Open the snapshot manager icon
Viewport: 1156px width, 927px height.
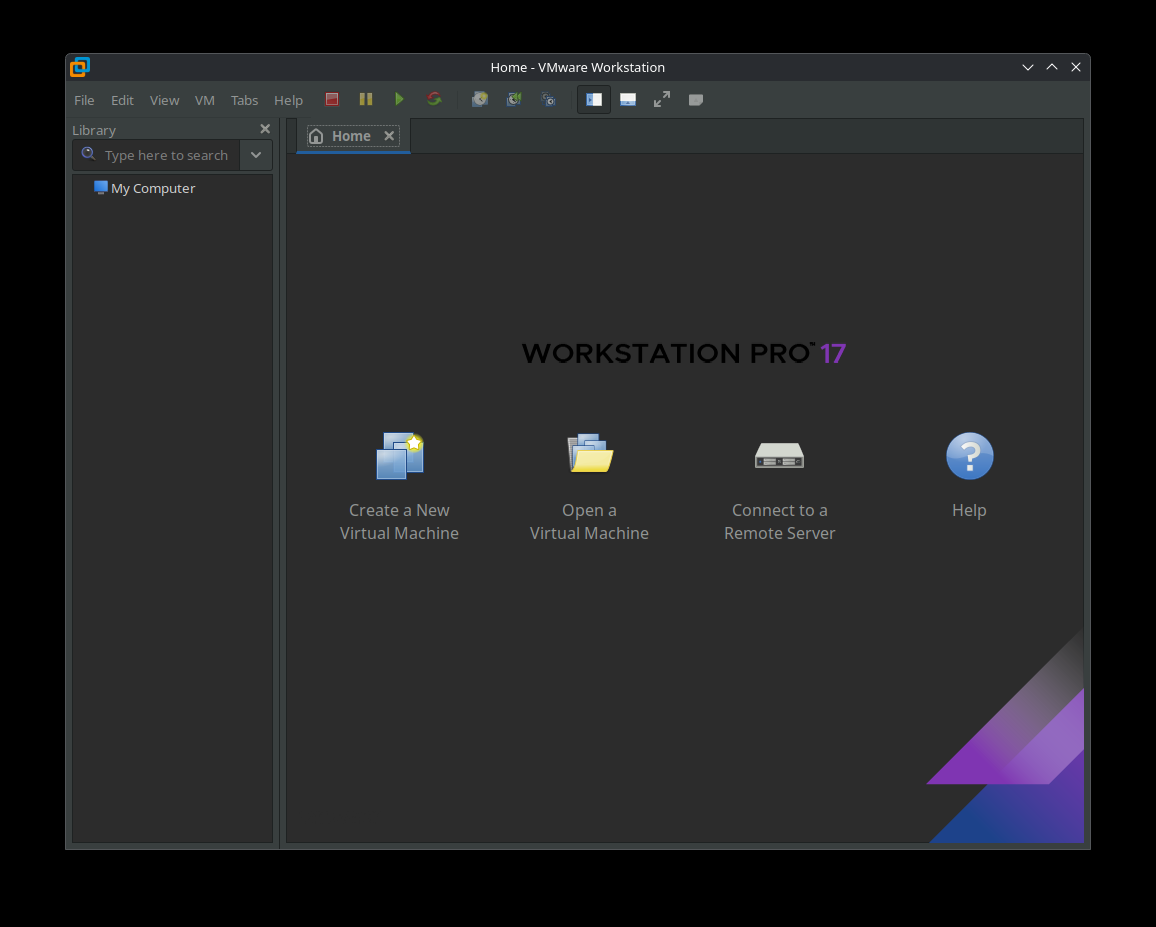tap(549, 100)
